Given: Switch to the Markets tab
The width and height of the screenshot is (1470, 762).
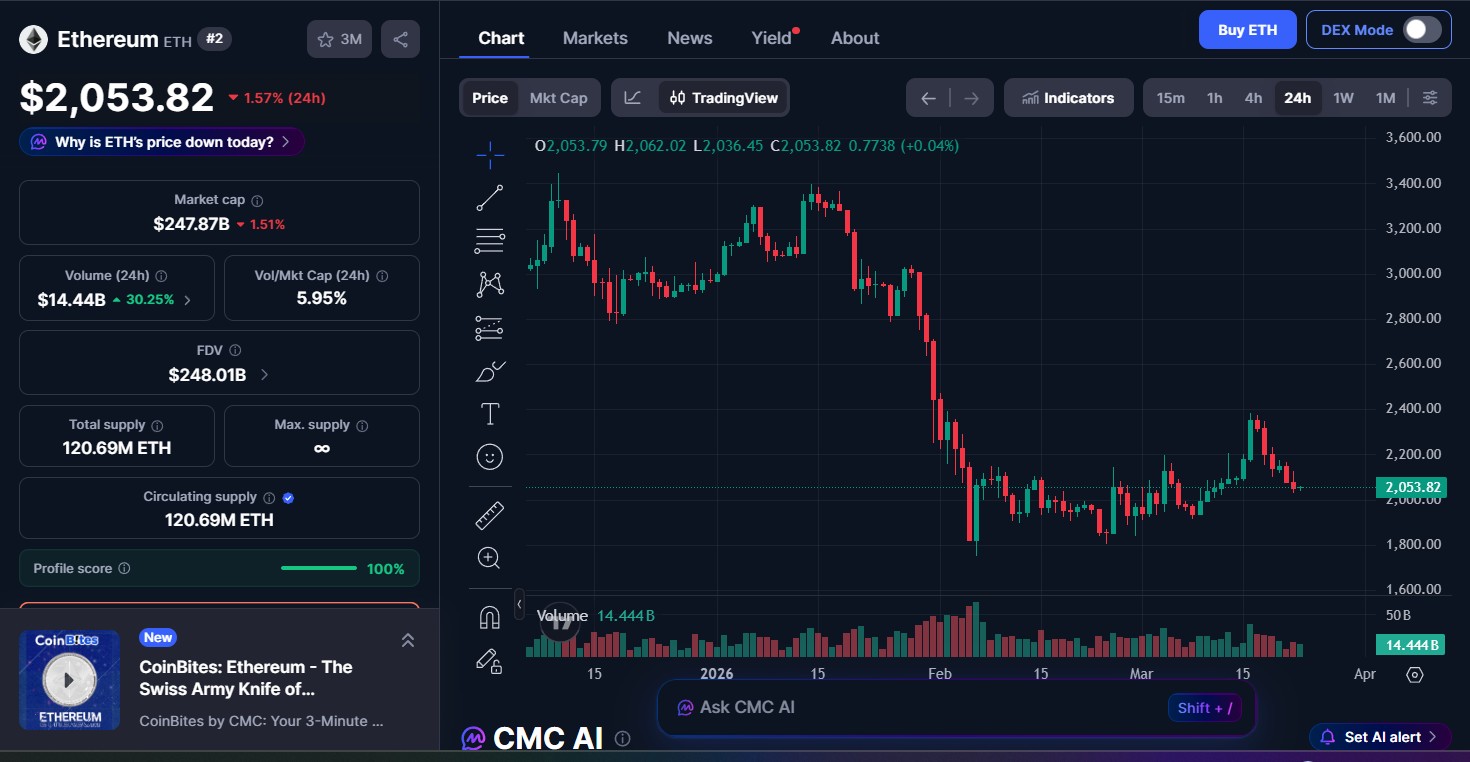Looking at the screenshot, I should coord(595,37).
